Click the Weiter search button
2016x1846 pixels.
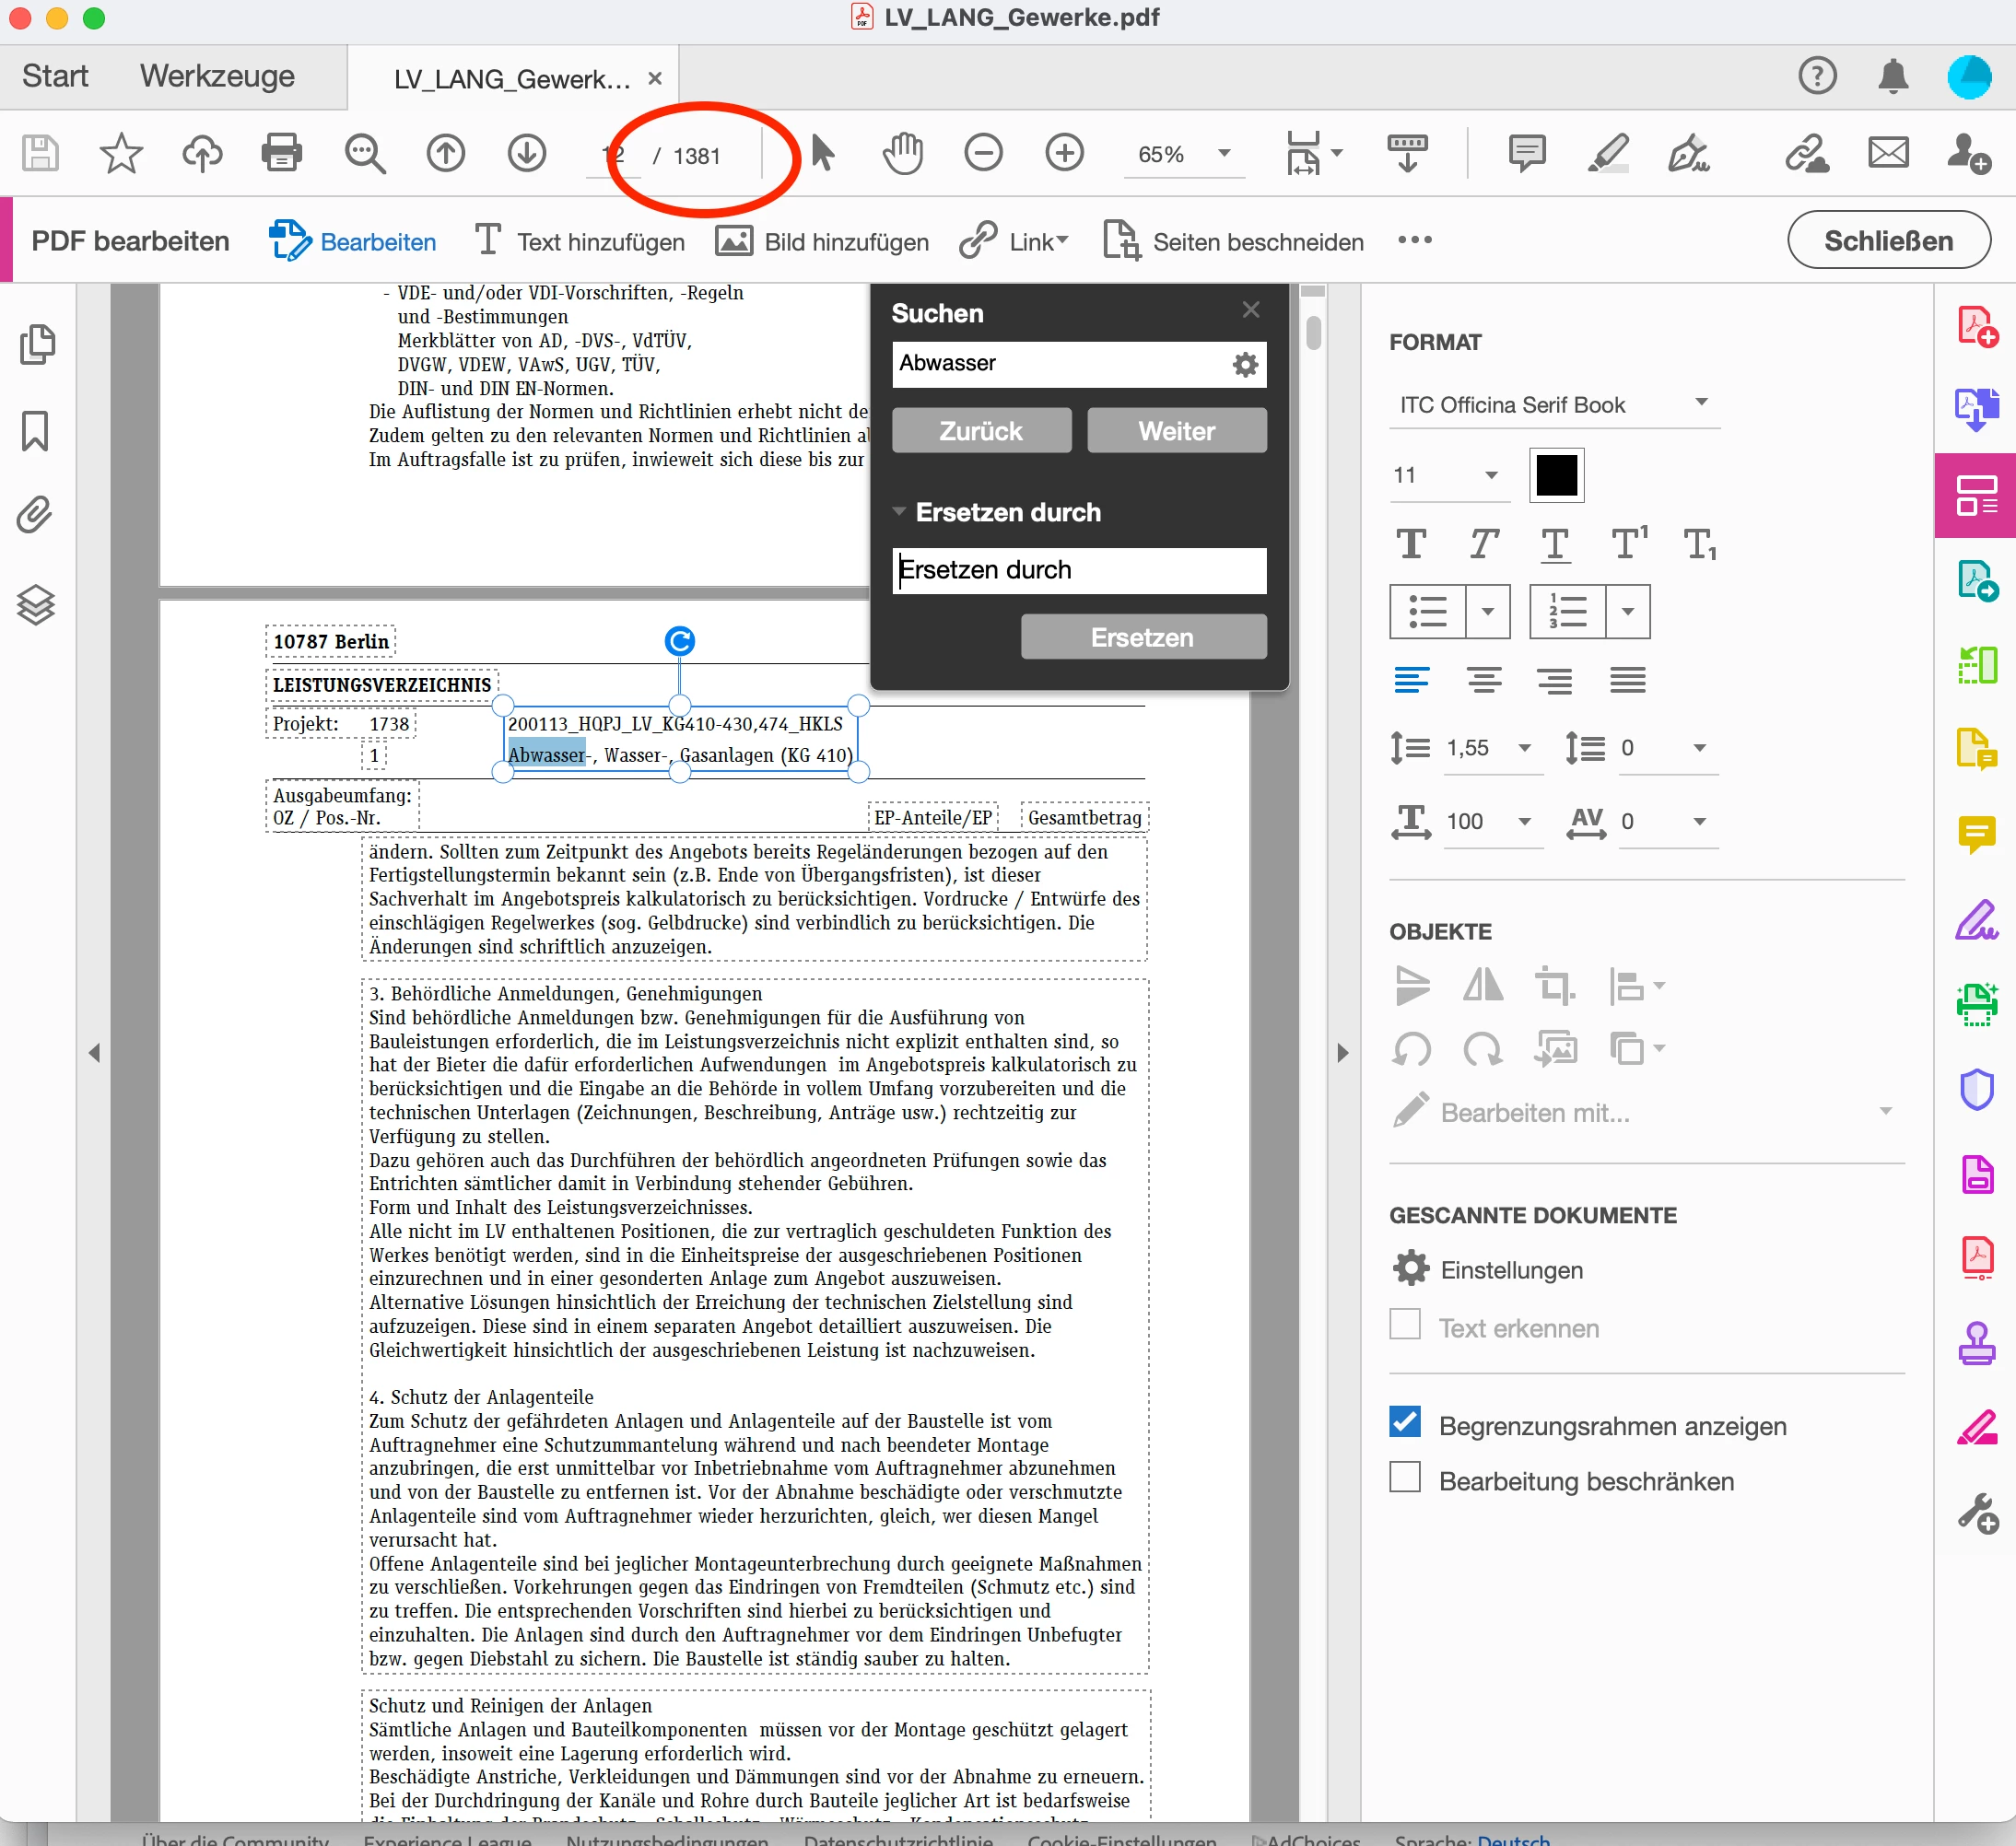coord(1176,431)
